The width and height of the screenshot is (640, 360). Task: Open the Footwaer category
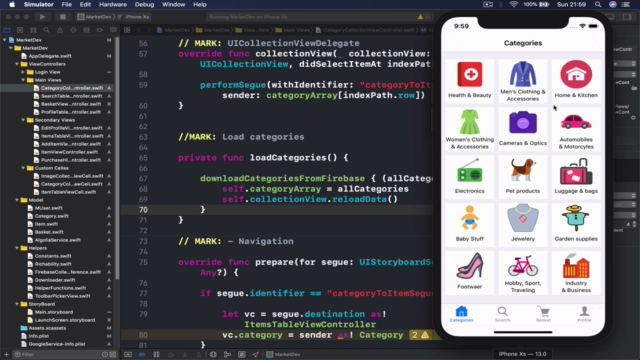coord(469,273)
